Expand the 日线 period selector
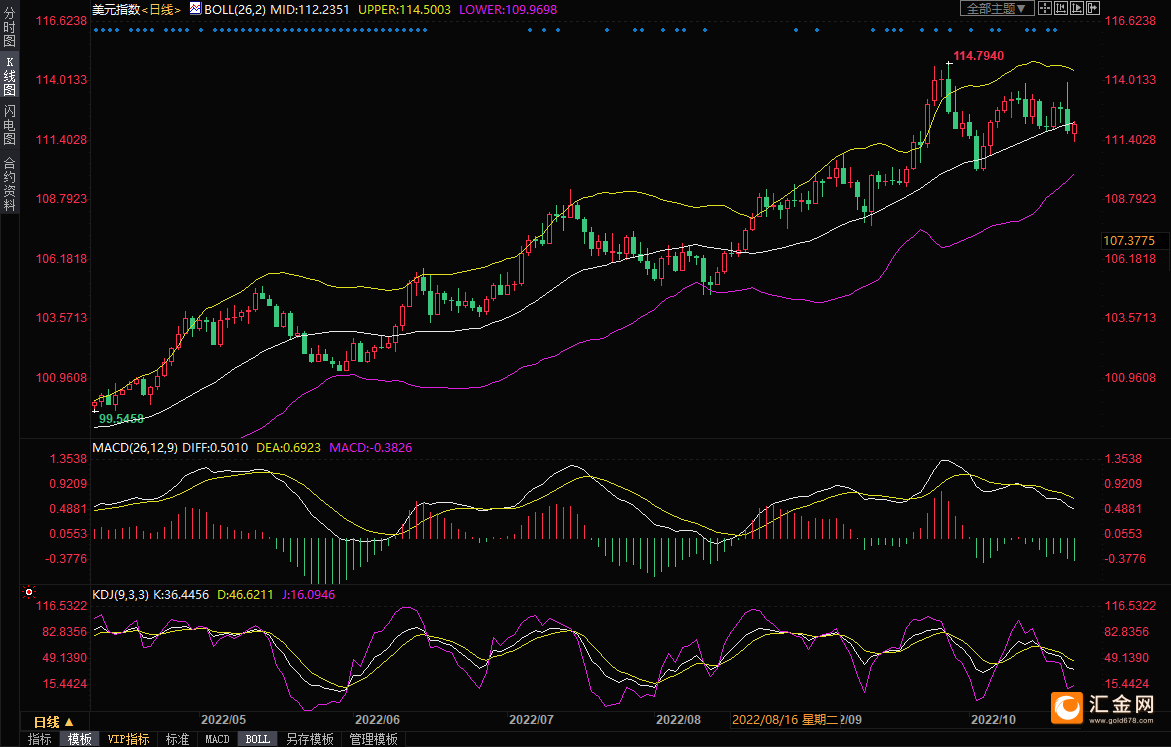This screenshot has width=1171, height=747. [53, 721]
